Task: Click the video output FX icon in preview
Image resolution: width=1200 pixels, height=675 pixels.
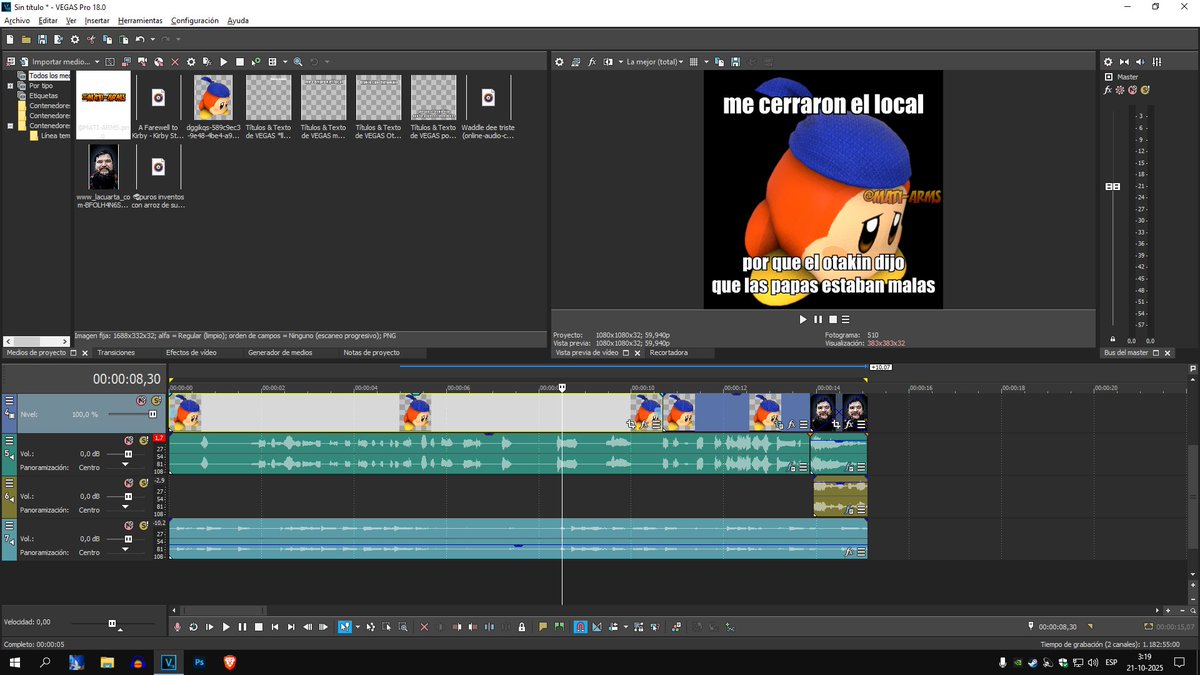Action: pyautogui.click(x=592, y=62)
